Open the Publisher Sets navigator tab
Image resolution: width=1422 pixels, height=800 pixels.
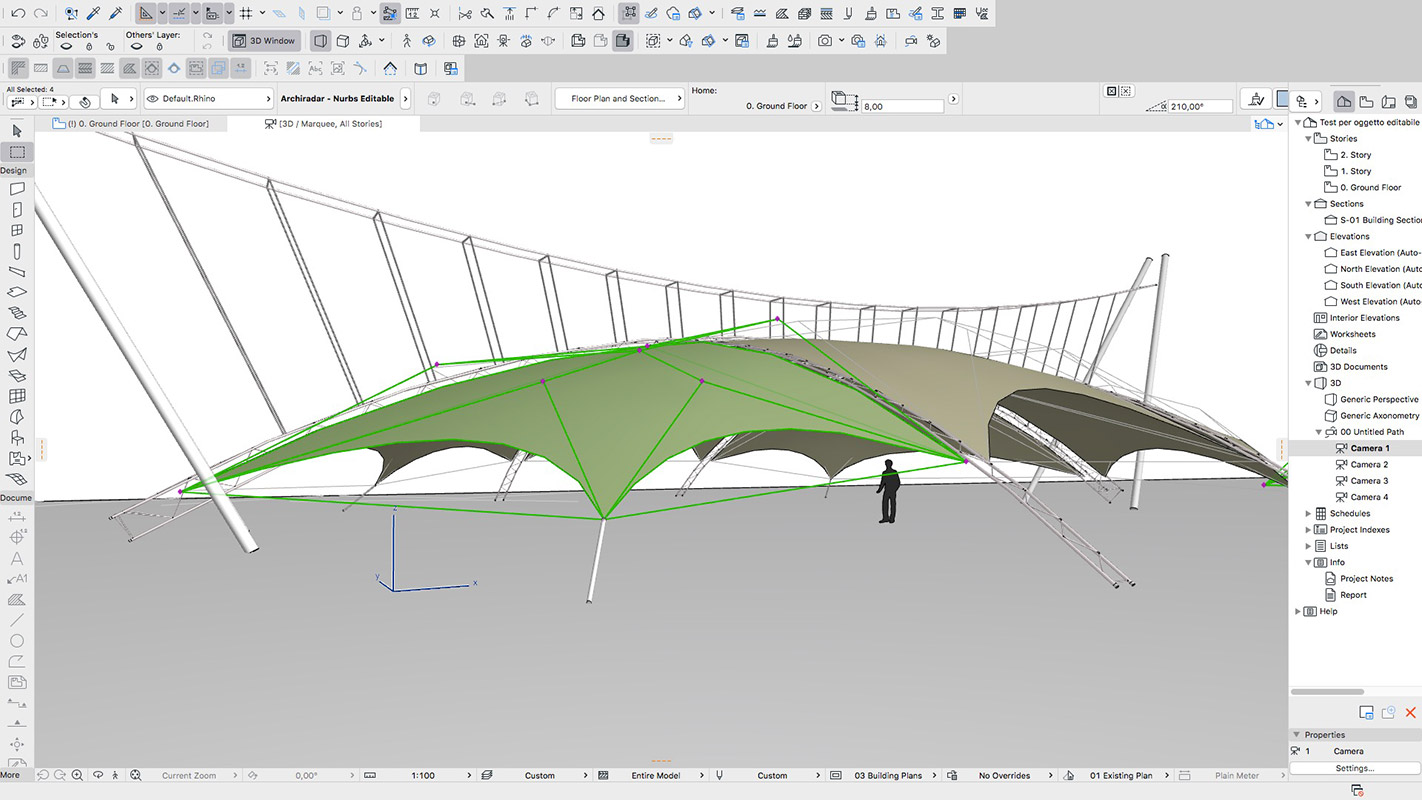[1410, 101]
